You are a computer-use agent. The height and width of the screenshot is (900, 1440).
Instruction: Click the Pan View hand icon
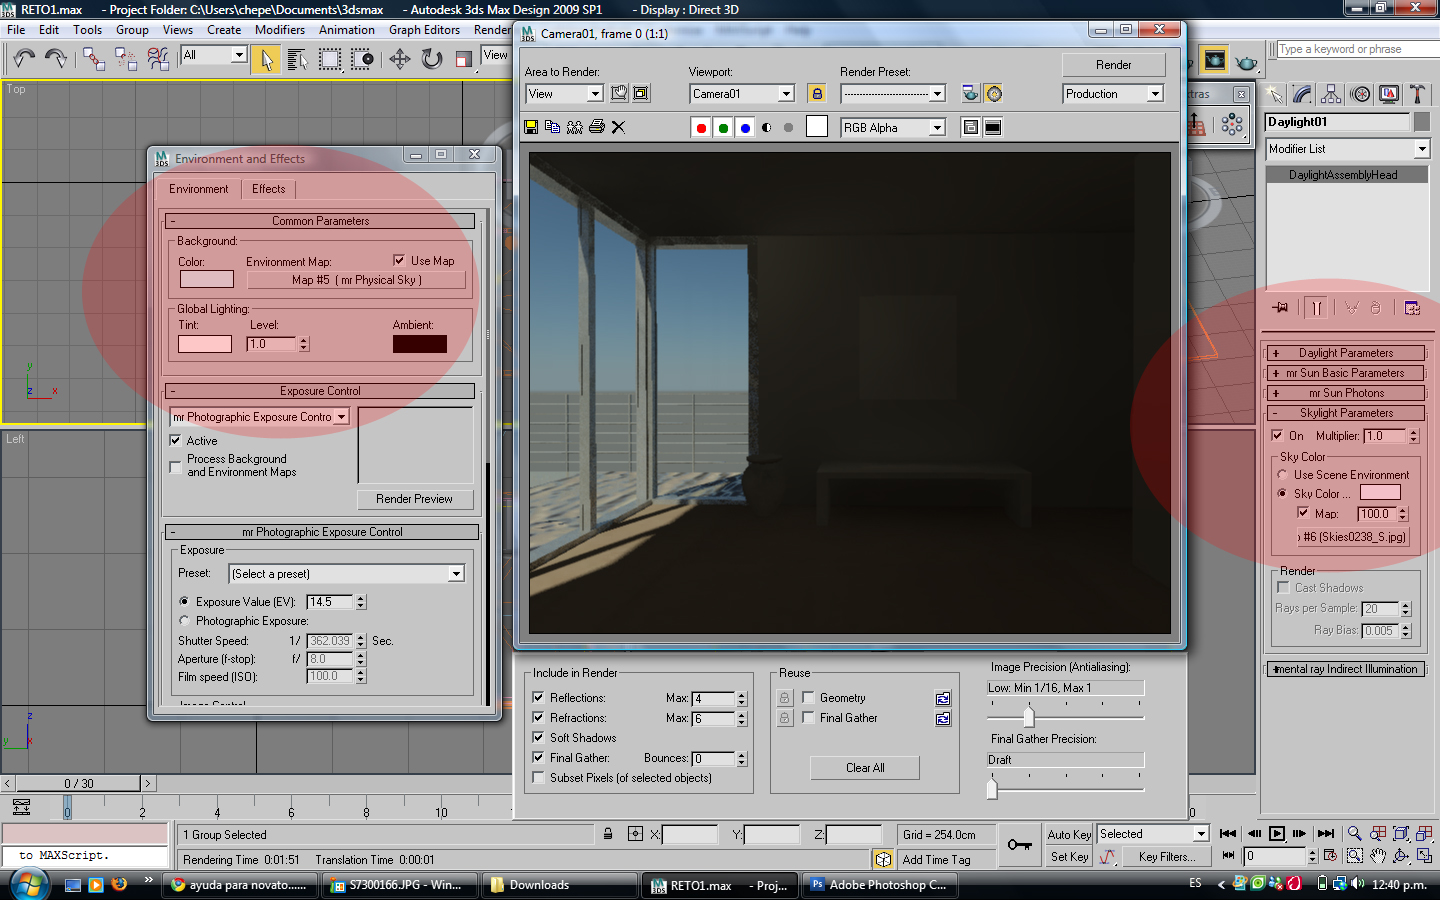[1378, 856]
